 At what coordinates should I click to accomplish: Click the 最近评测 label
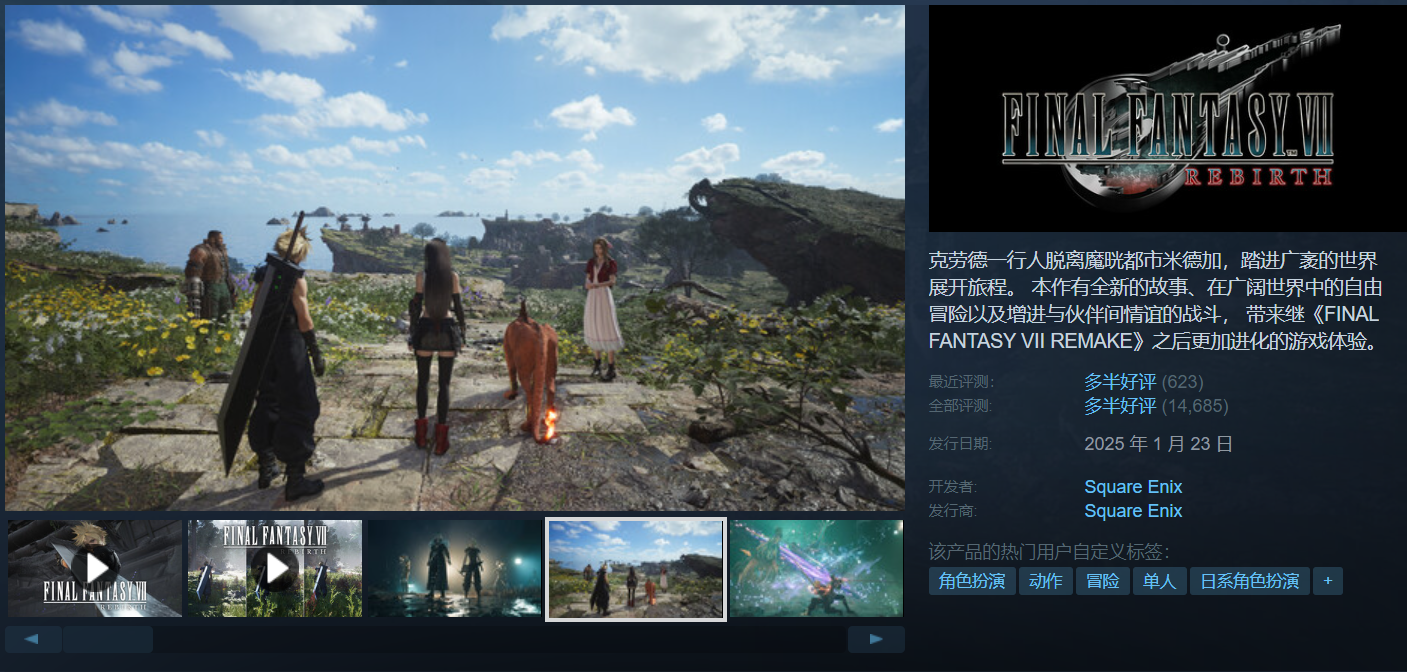tap(962, 382)
